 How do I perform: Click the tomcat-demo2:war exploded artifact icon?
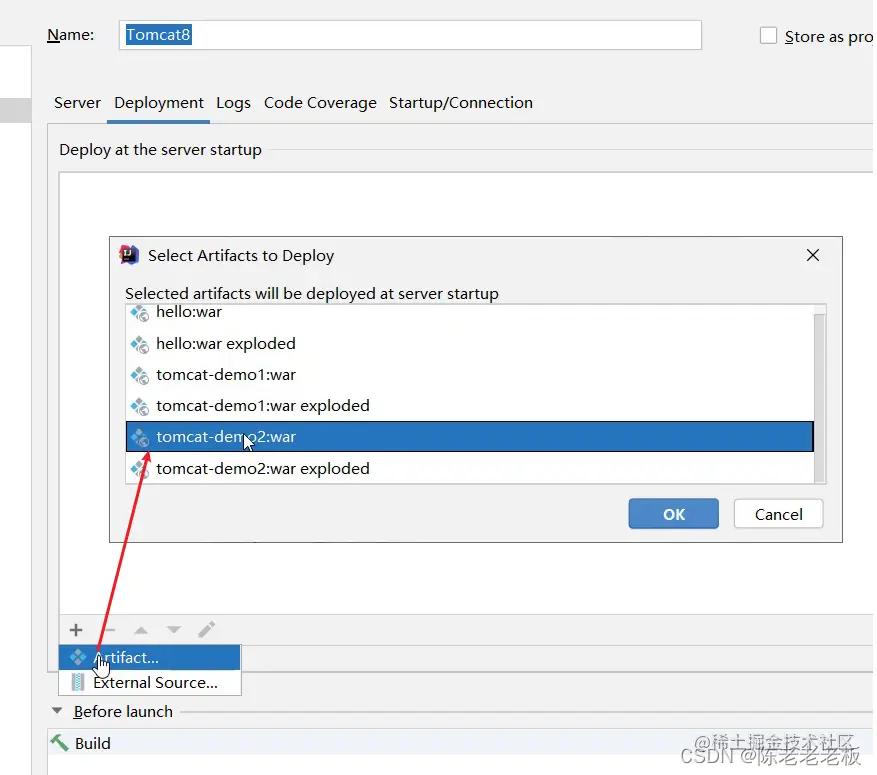pos(140,469)
